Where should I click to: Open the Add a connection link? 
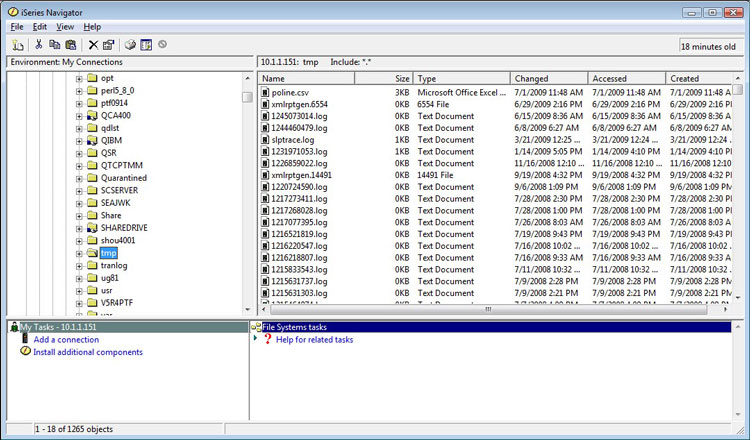66,340
